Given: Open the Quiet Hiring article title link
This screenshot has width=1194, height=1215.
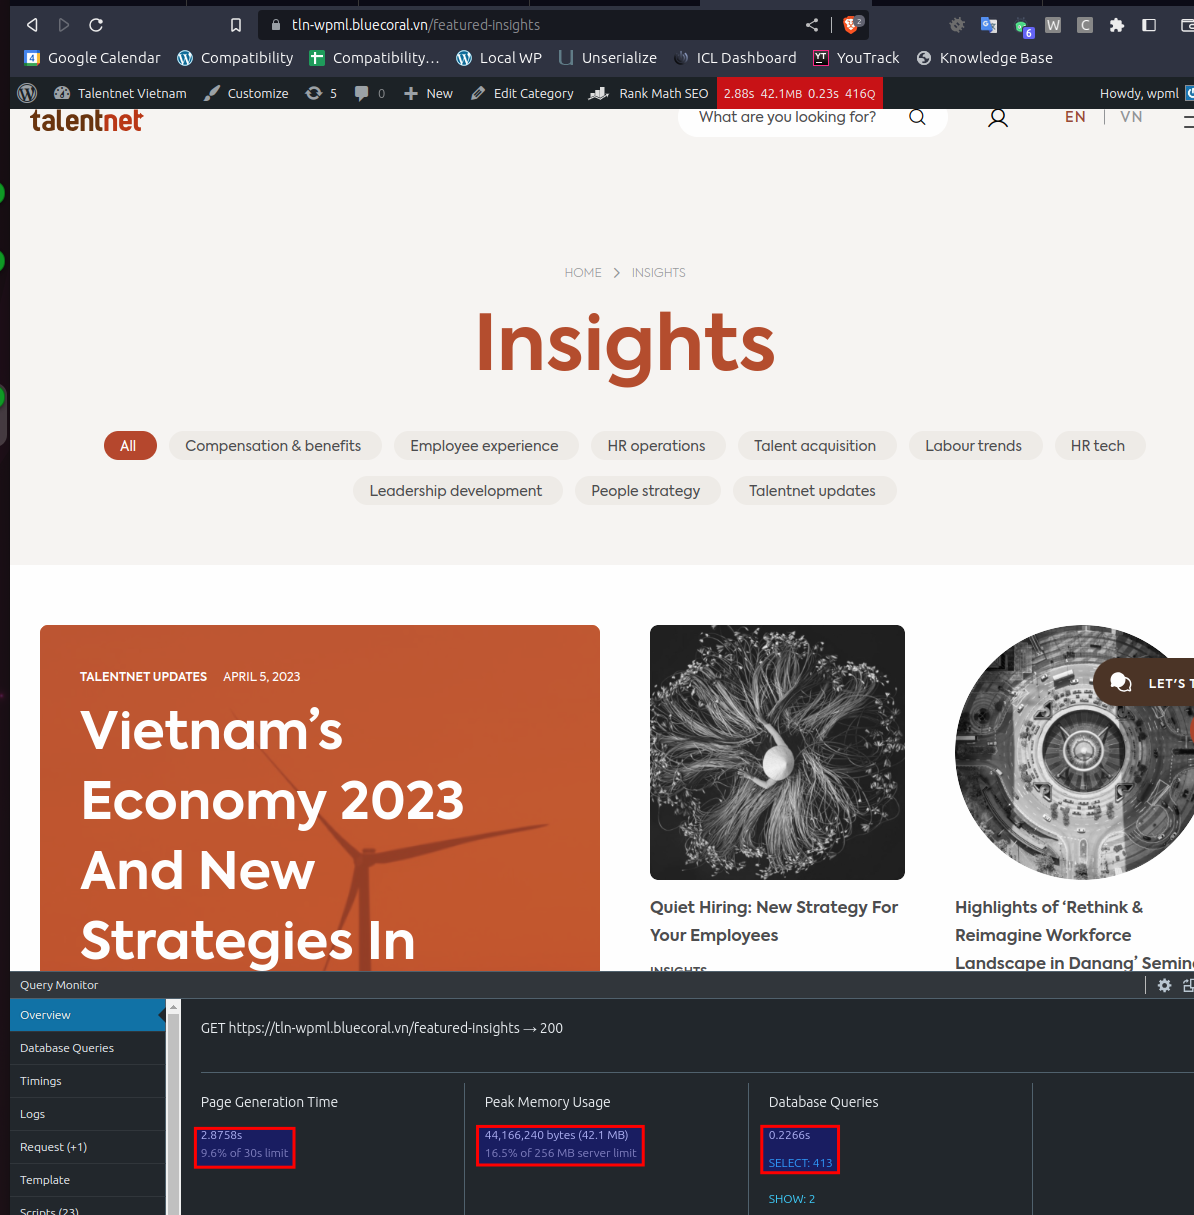Looking at the screenshot, I should pos(774,921).
